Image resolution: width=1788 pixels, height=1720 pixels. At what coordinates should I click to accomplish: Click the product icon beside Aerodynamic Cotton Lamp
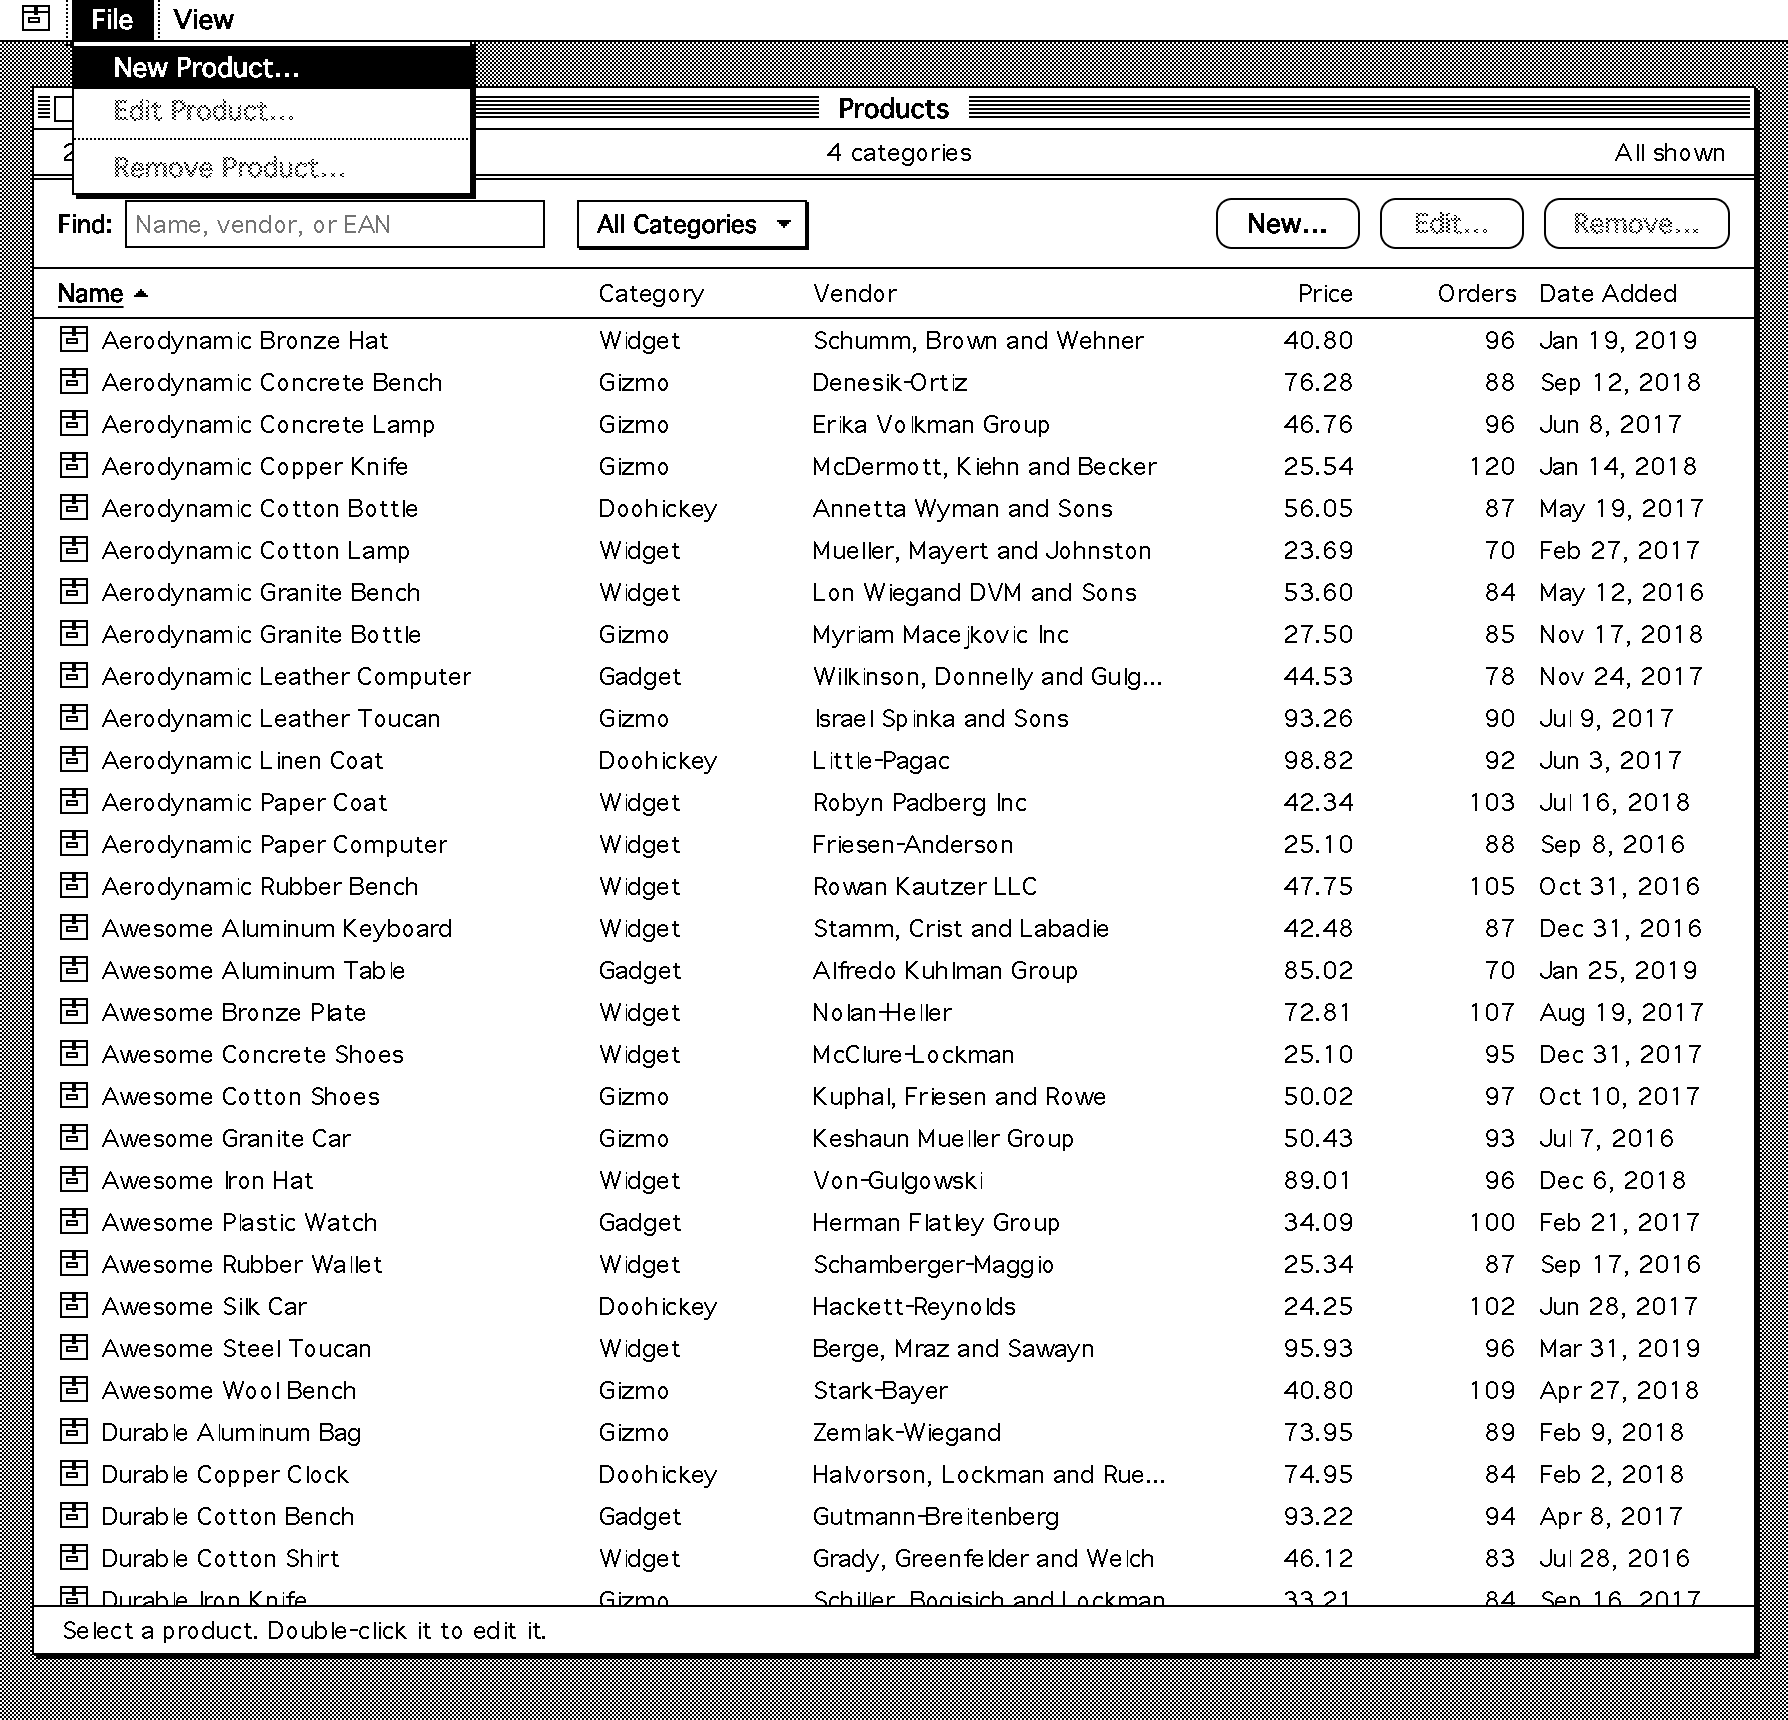pyautogui.click(x=73, y=549)
